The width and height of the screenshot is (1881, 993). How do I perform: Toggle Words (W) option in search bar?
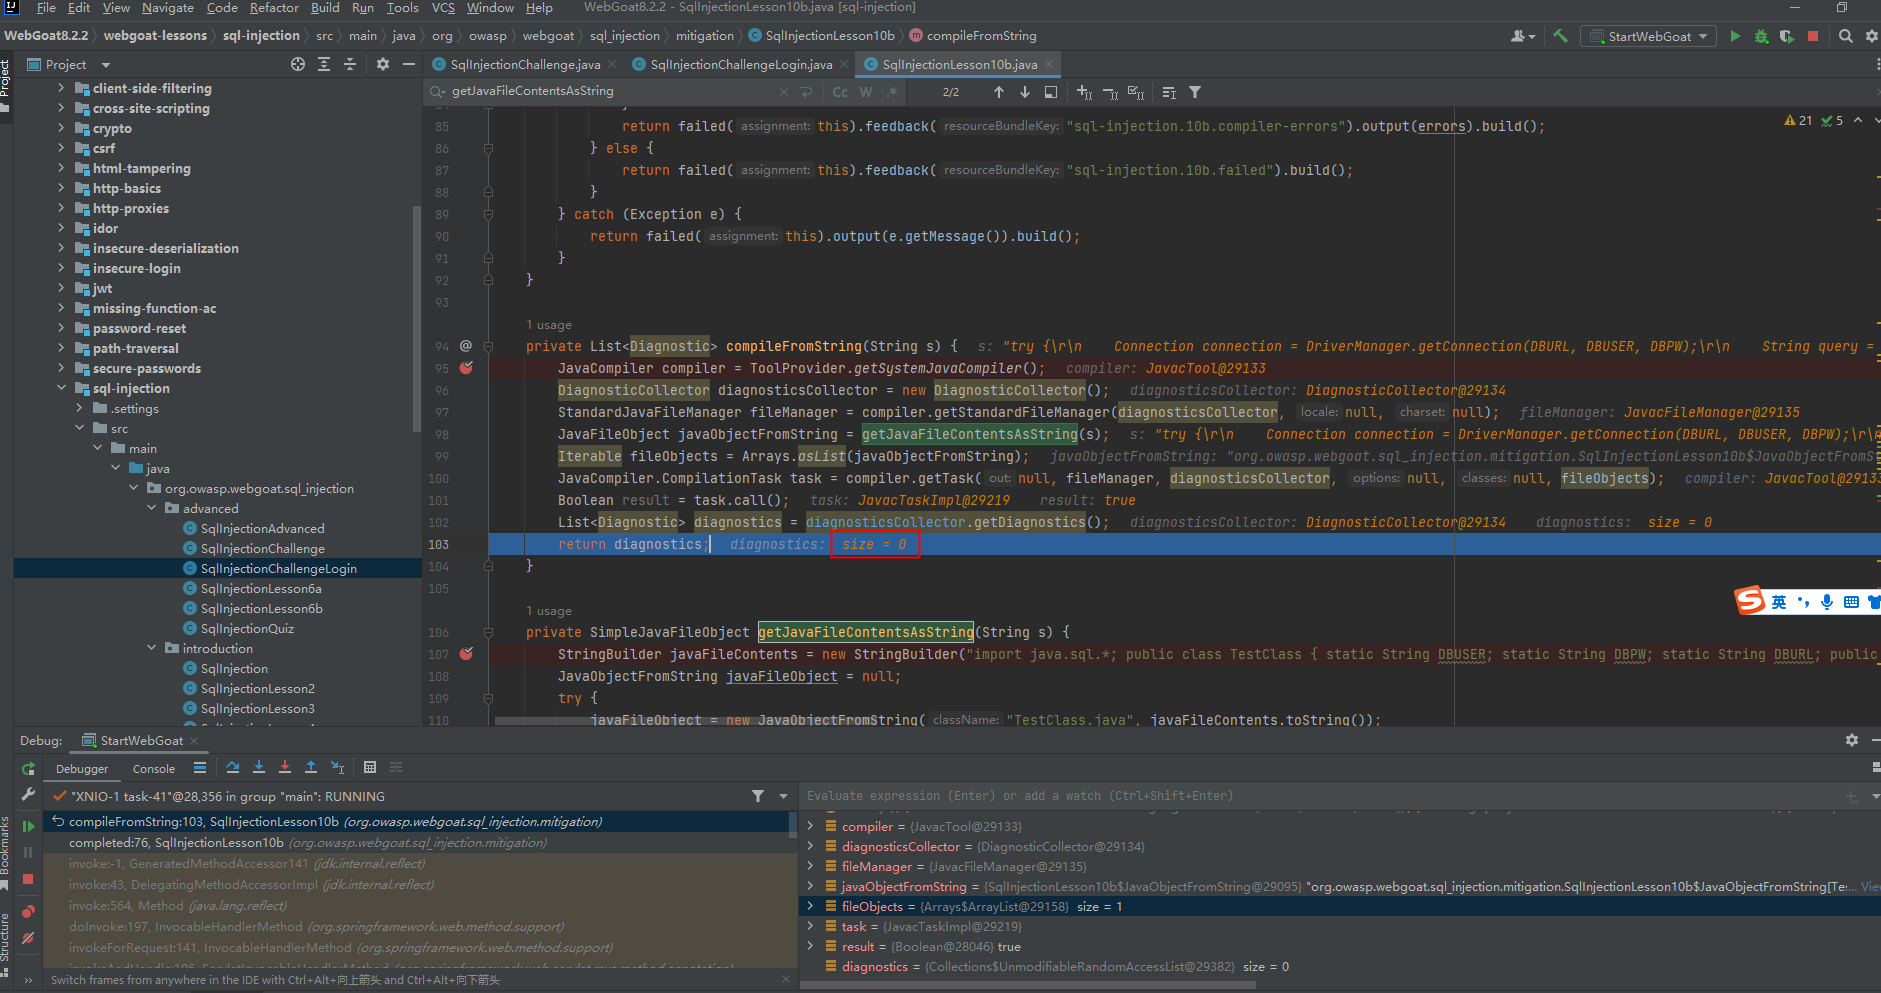click(866, 92)
